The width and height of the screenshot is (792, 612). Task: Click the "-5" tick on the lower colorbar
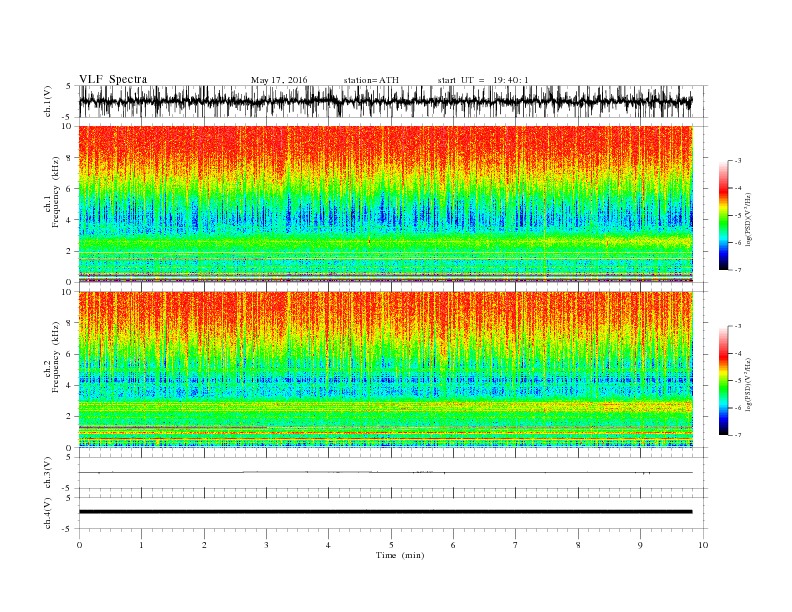(x=738, y=381)
